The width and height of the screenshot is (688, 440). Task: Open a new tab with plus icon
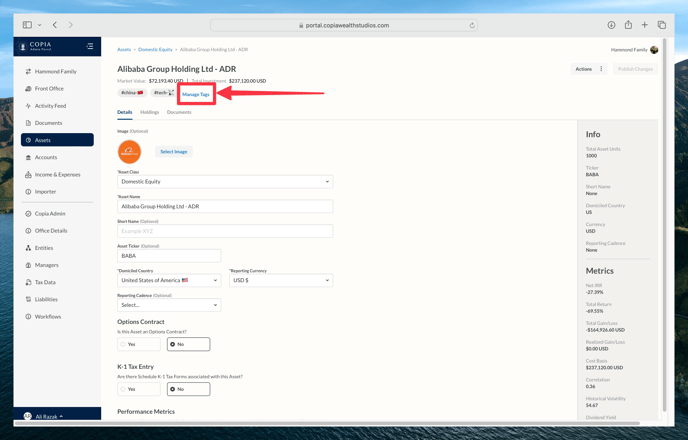point(645,25)
